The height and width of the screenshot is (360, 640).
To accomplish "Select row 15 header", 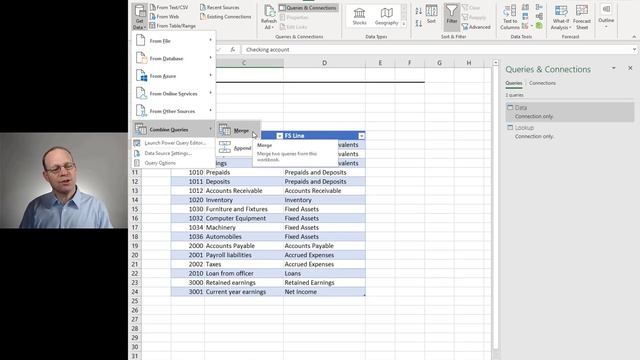I will (135, 209).
